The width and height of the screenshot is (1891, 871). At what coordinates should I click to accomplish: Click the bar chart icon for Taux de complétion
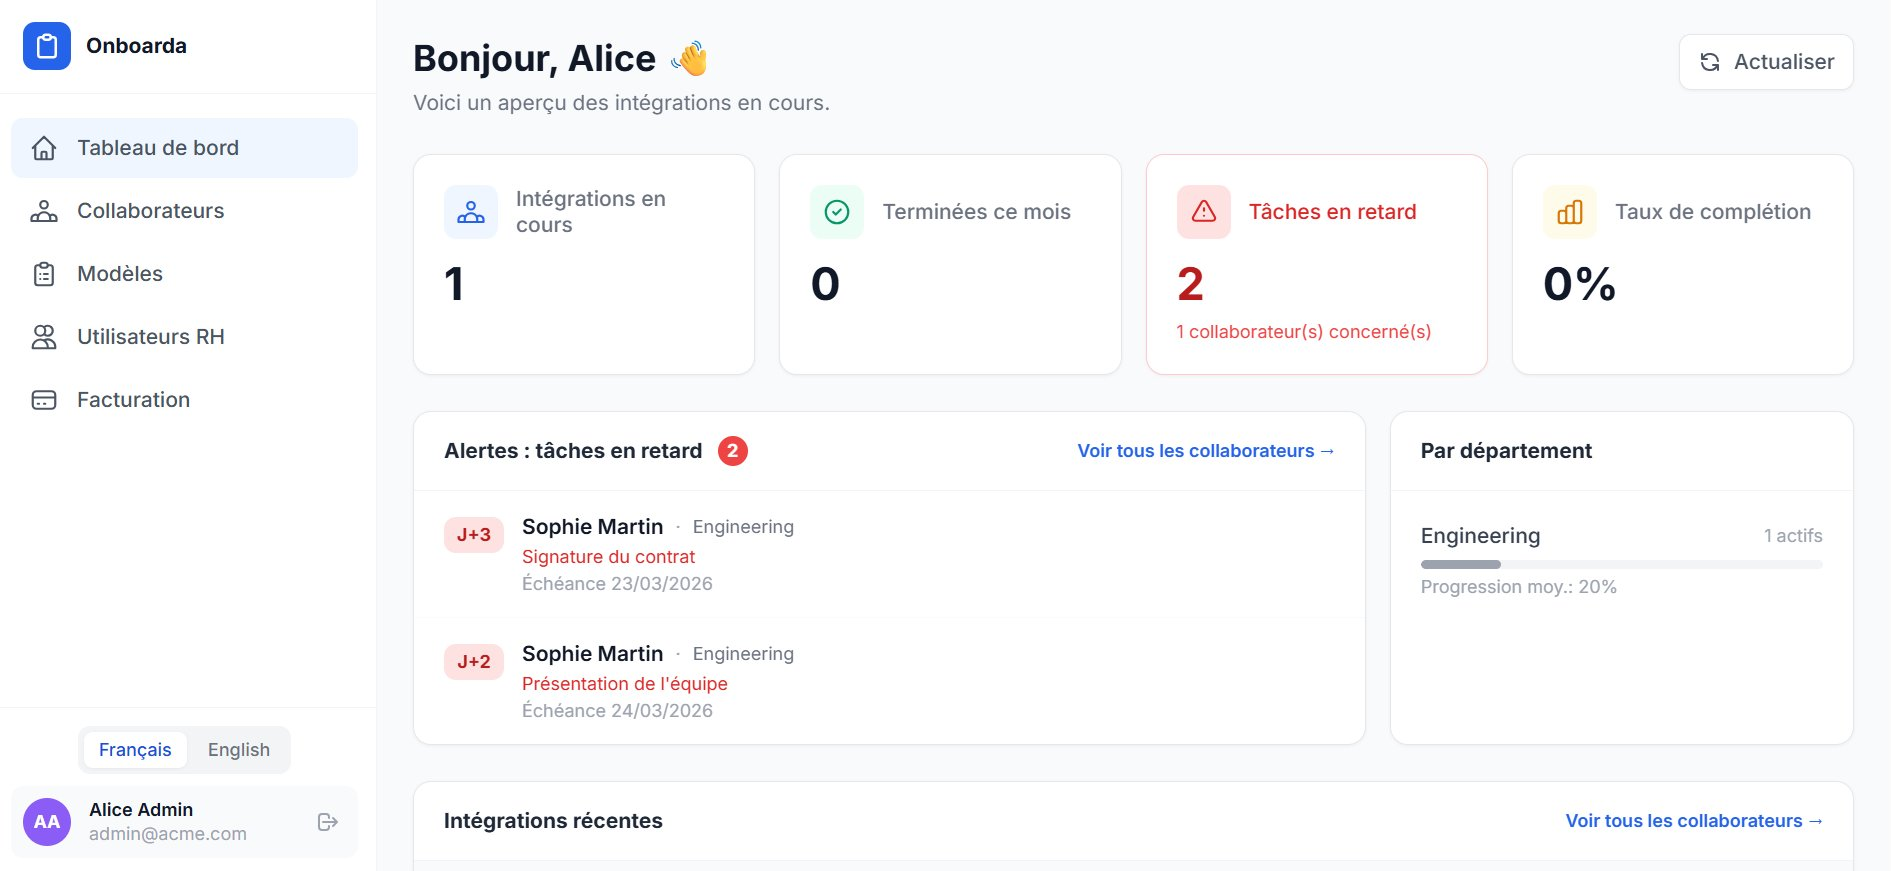[1570, 212]
